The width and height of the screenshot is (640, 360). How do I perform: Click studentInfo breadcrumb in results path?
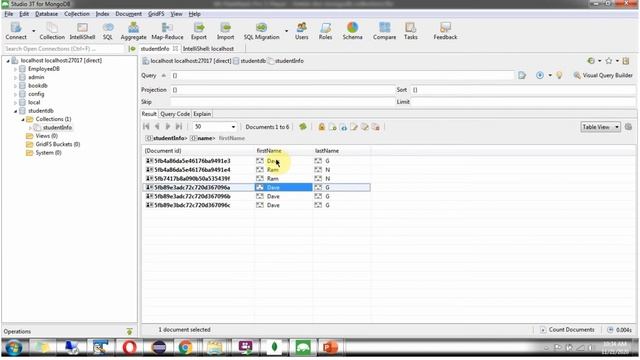click(167, 138)
